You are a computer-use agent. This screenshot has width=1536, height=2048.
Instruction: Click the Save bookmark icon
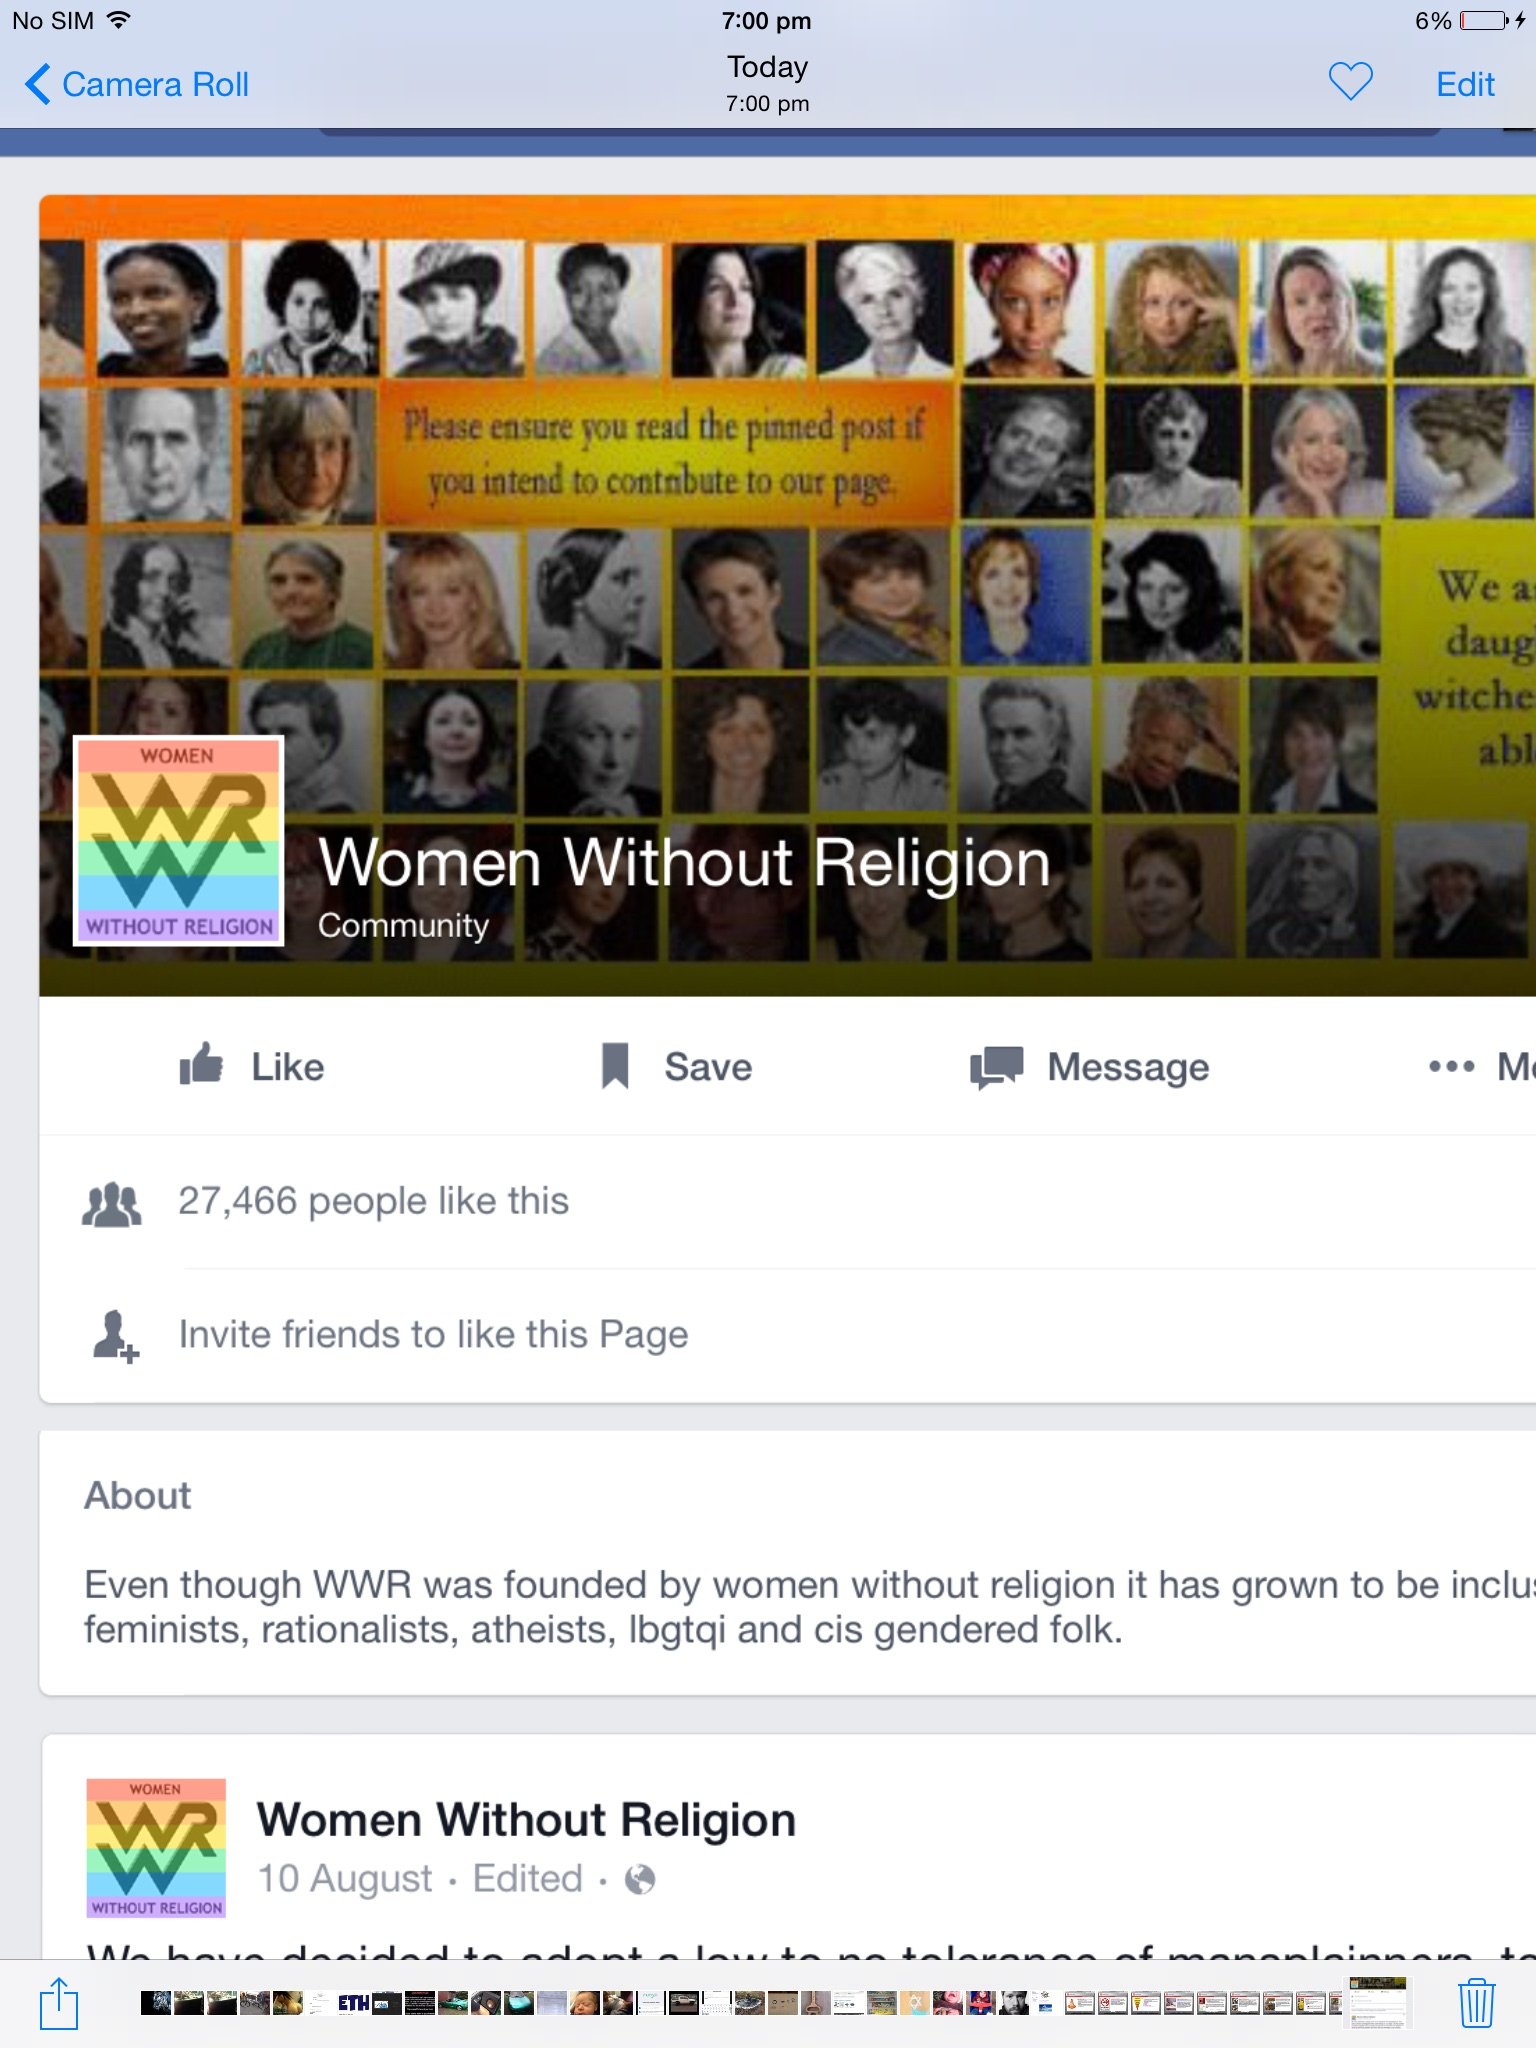point(615,1066)
